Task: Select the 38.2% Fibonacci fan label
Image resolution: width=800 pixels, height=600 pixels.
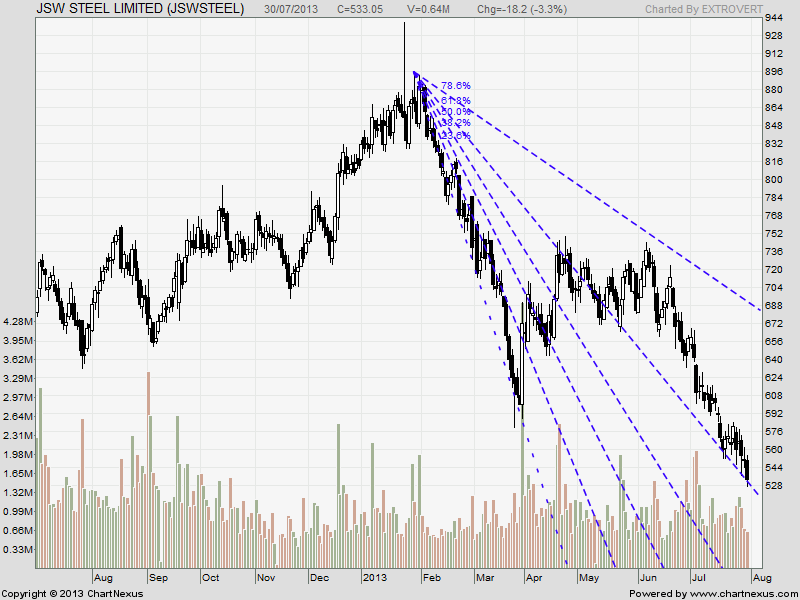Action: point(454,122)
